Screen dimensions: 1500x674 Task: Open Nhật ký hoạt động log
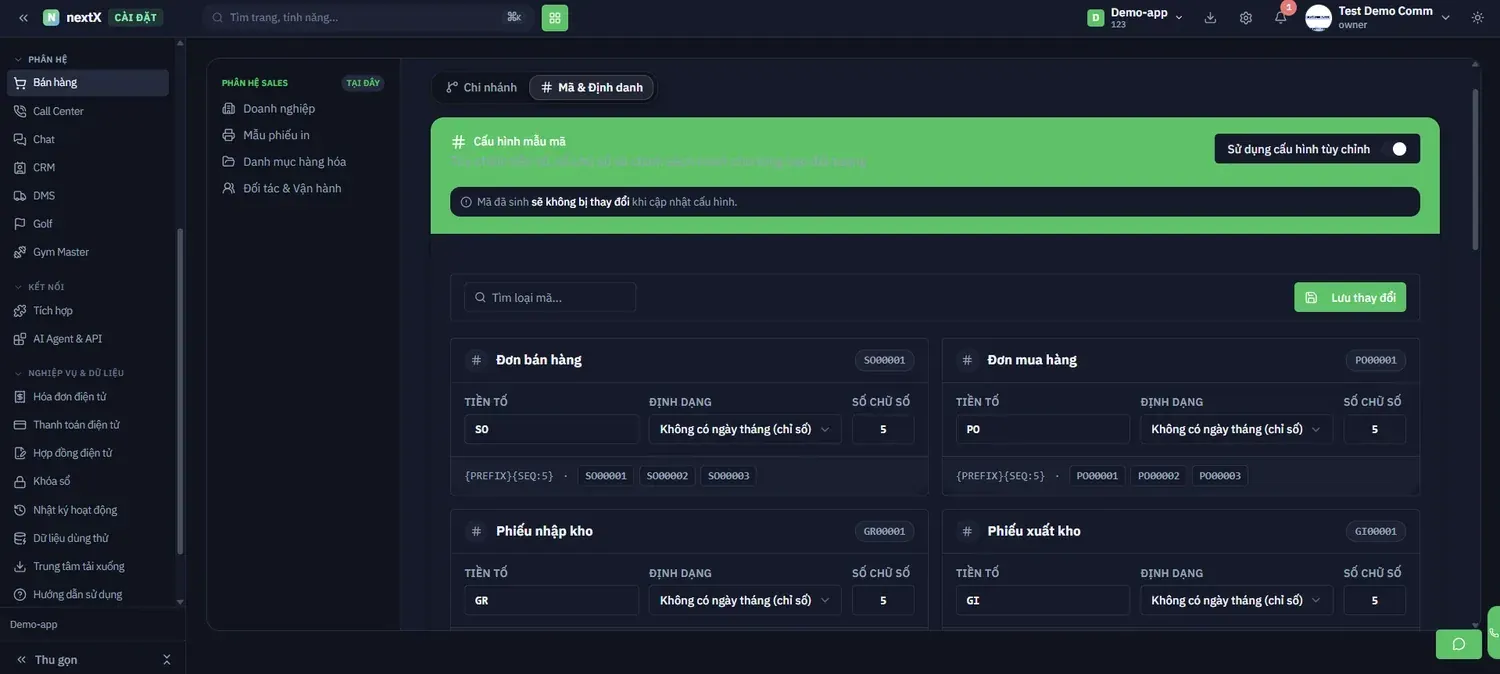point(87,510)
